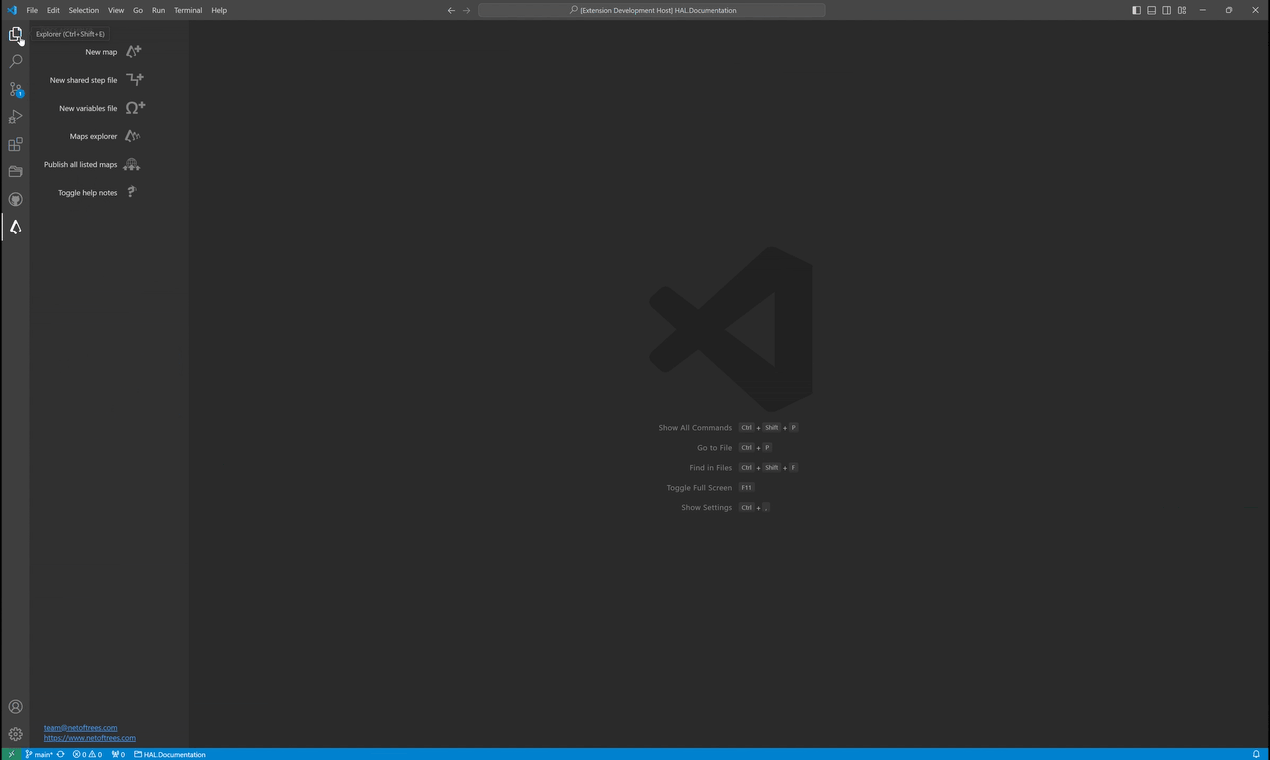Screen dimensions: 1270x760
Task: Open Source Control view with badge
Action: [15, 89]
